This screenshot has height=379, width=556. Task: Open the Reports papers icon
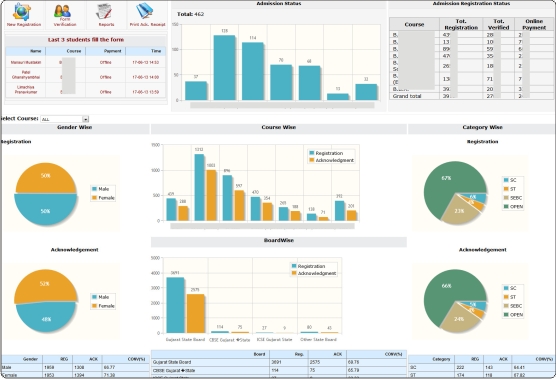tap(104, 12)
